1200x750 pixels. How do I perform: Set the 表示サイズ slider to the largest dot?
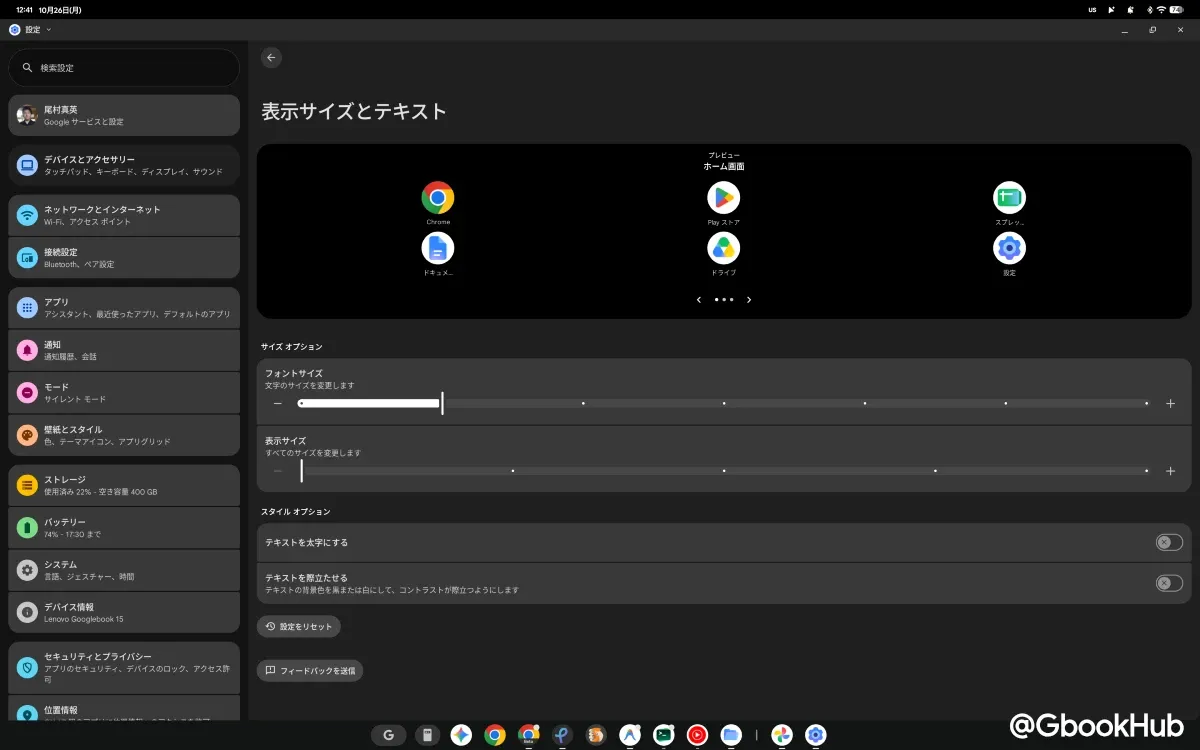click(x=1147, y=471)
